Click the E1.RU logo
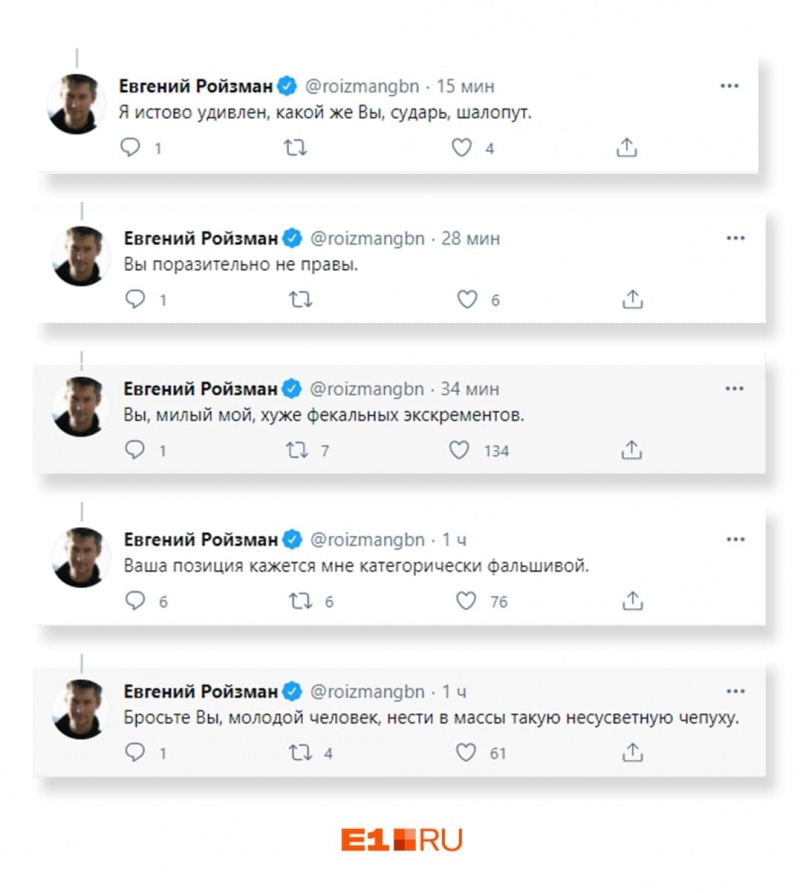 401,839
